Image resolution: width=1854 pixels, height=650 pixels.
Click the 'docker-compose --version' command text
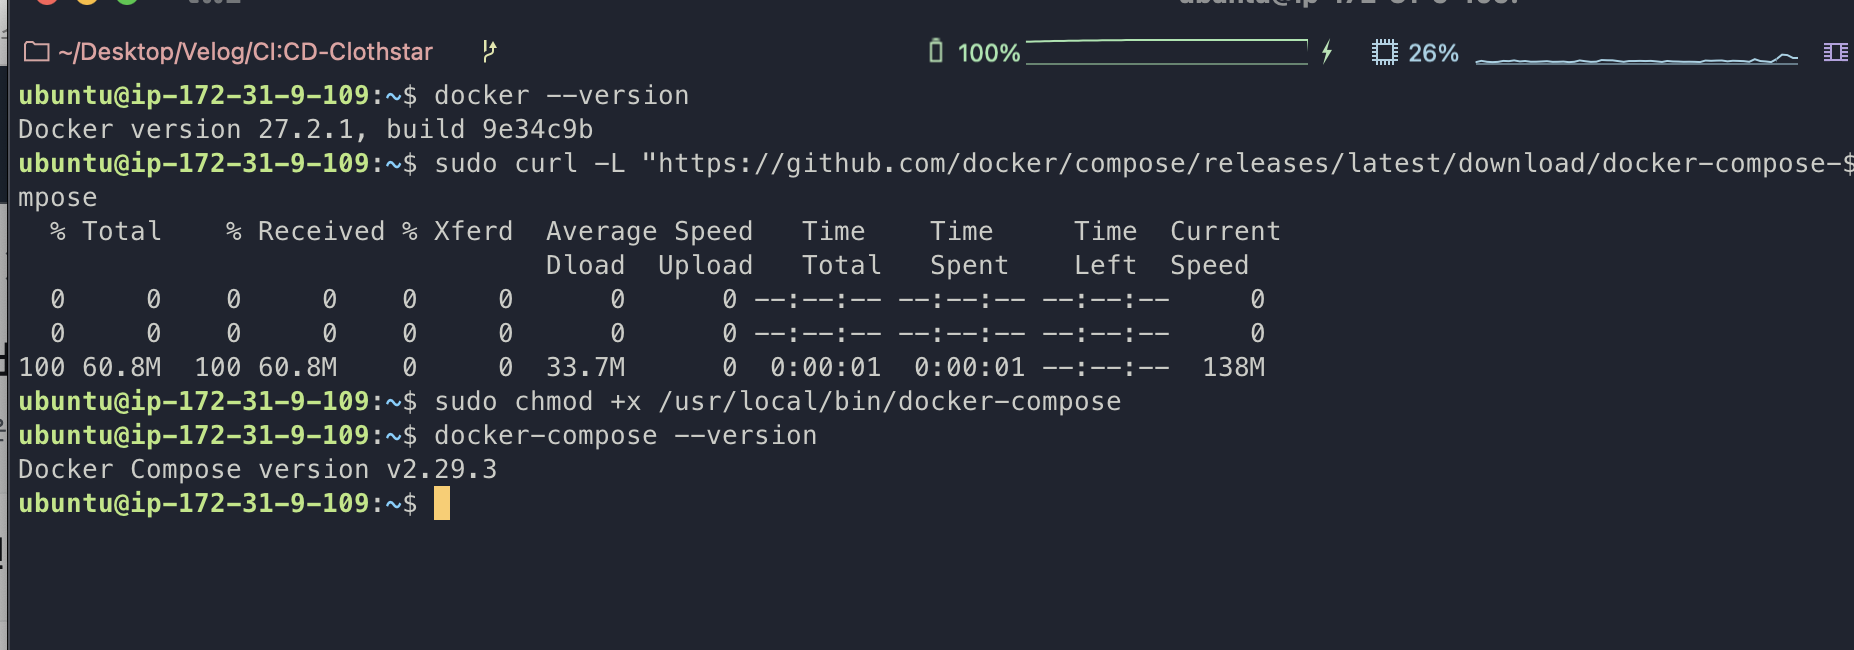[625, 436]
